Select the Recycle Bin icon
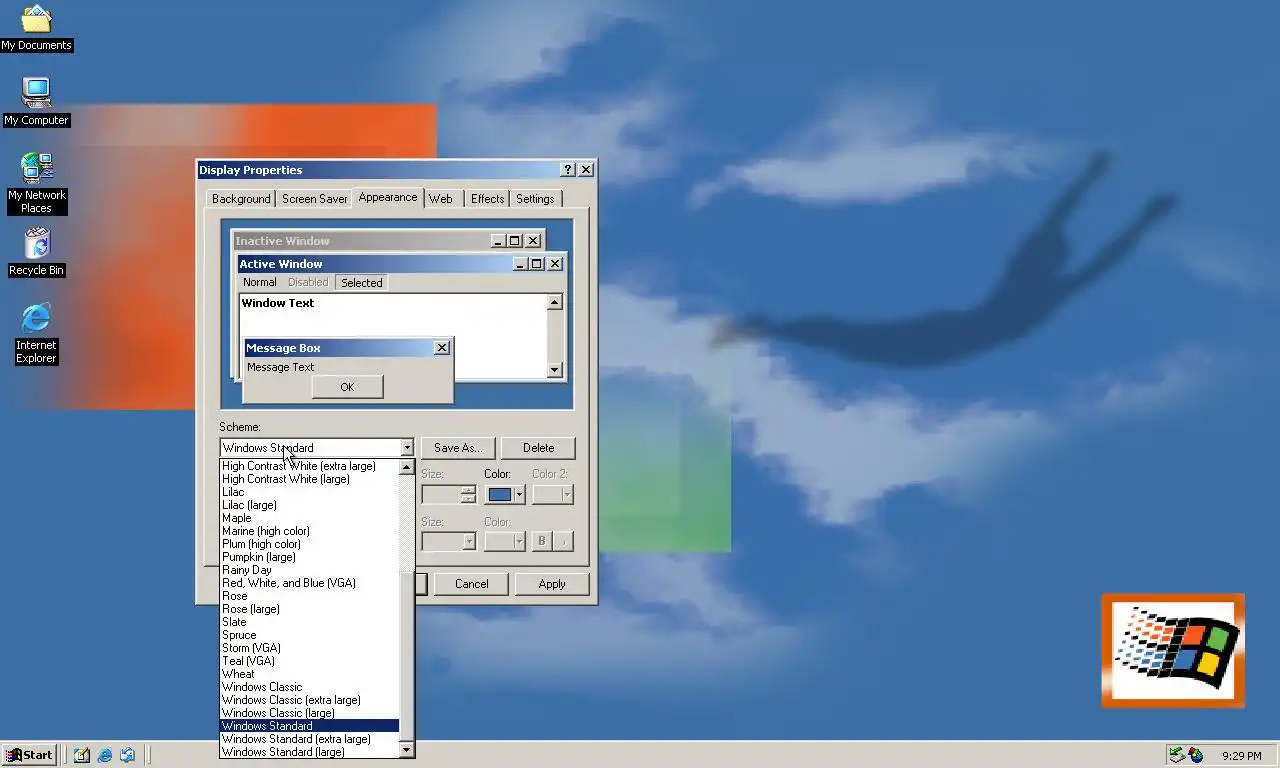 point(36,252)
